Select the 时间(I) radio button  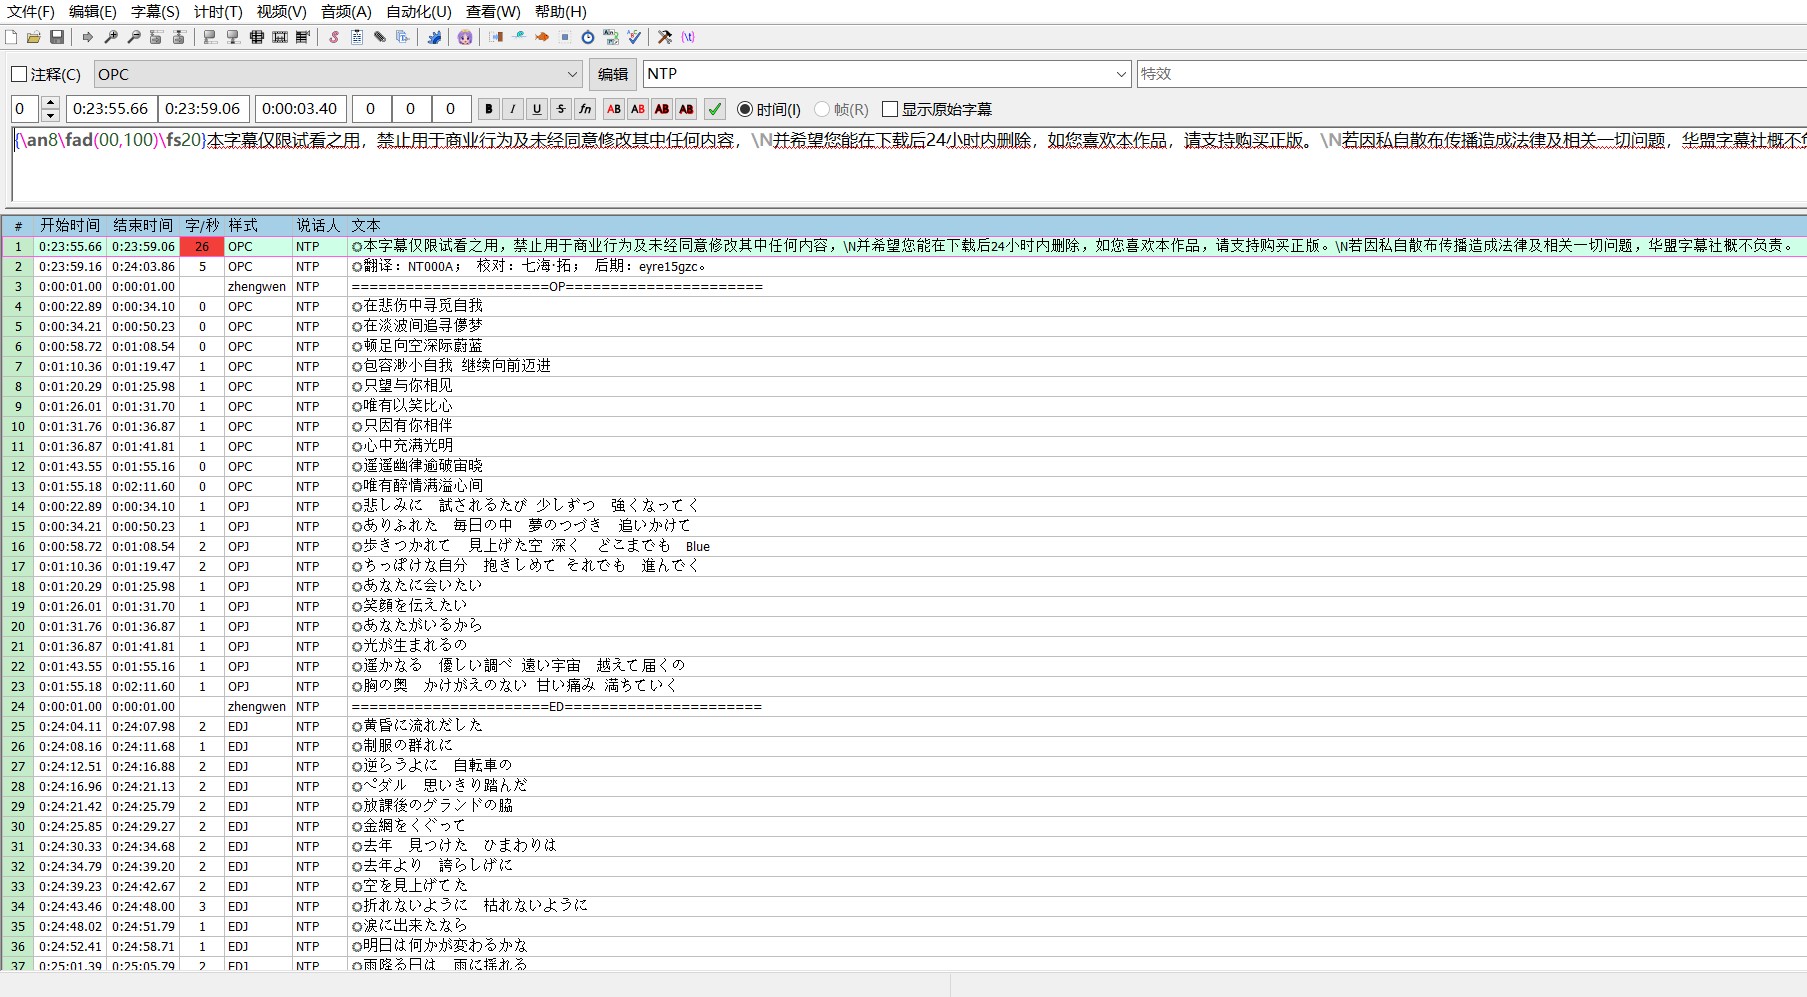tap(769, 109)
